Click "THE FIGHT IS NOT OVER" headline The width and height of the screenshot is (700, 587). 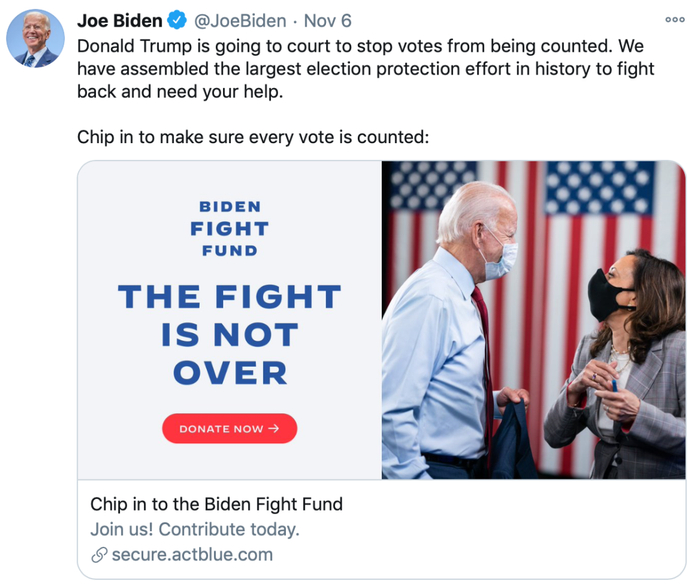[229, 334]
